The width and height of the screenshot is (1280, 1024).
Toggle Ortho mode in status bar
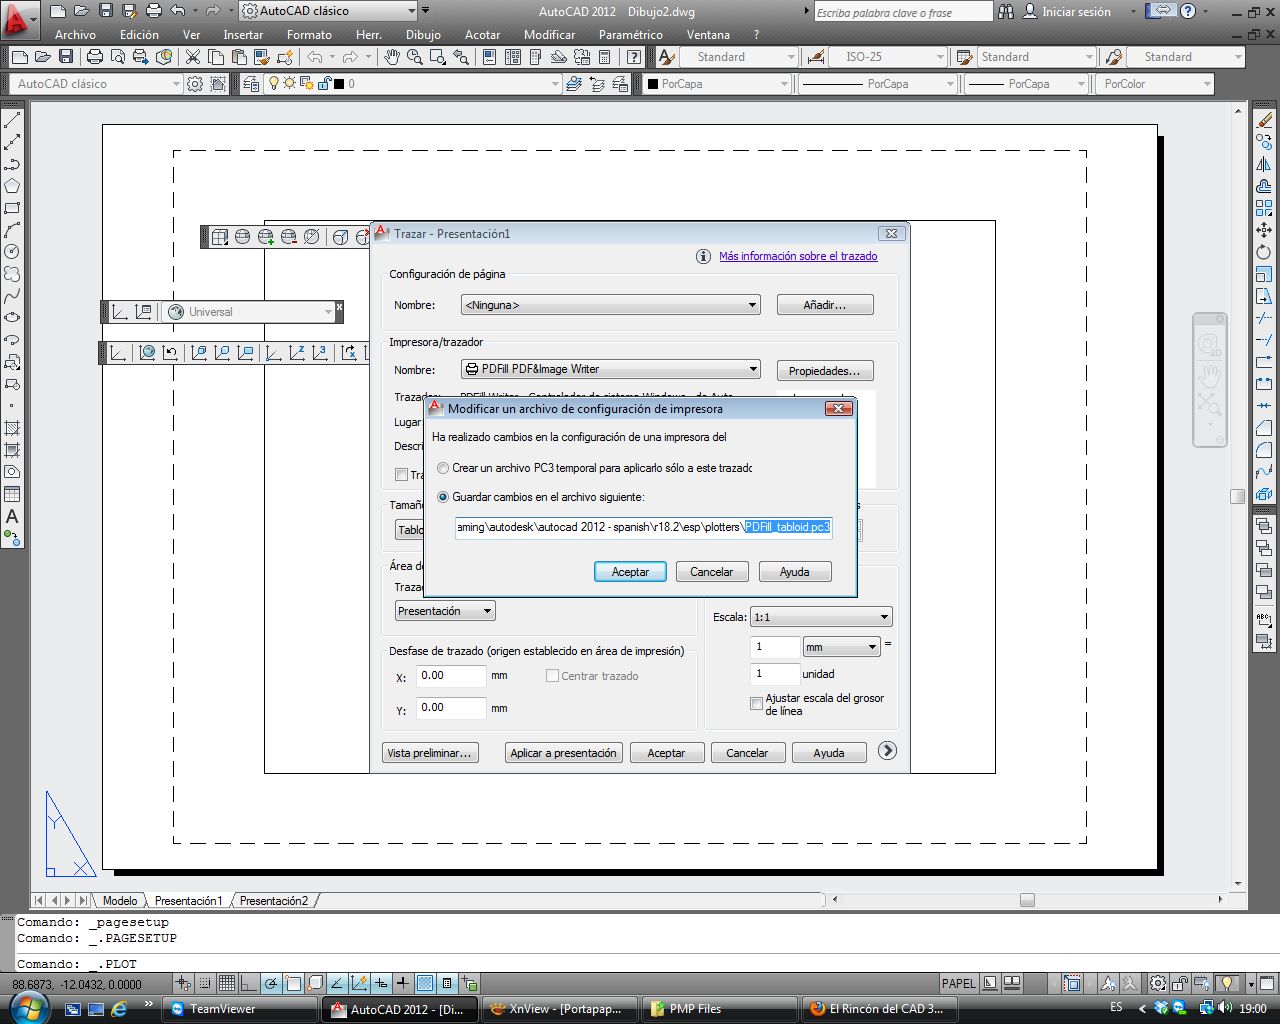point(248,983)
